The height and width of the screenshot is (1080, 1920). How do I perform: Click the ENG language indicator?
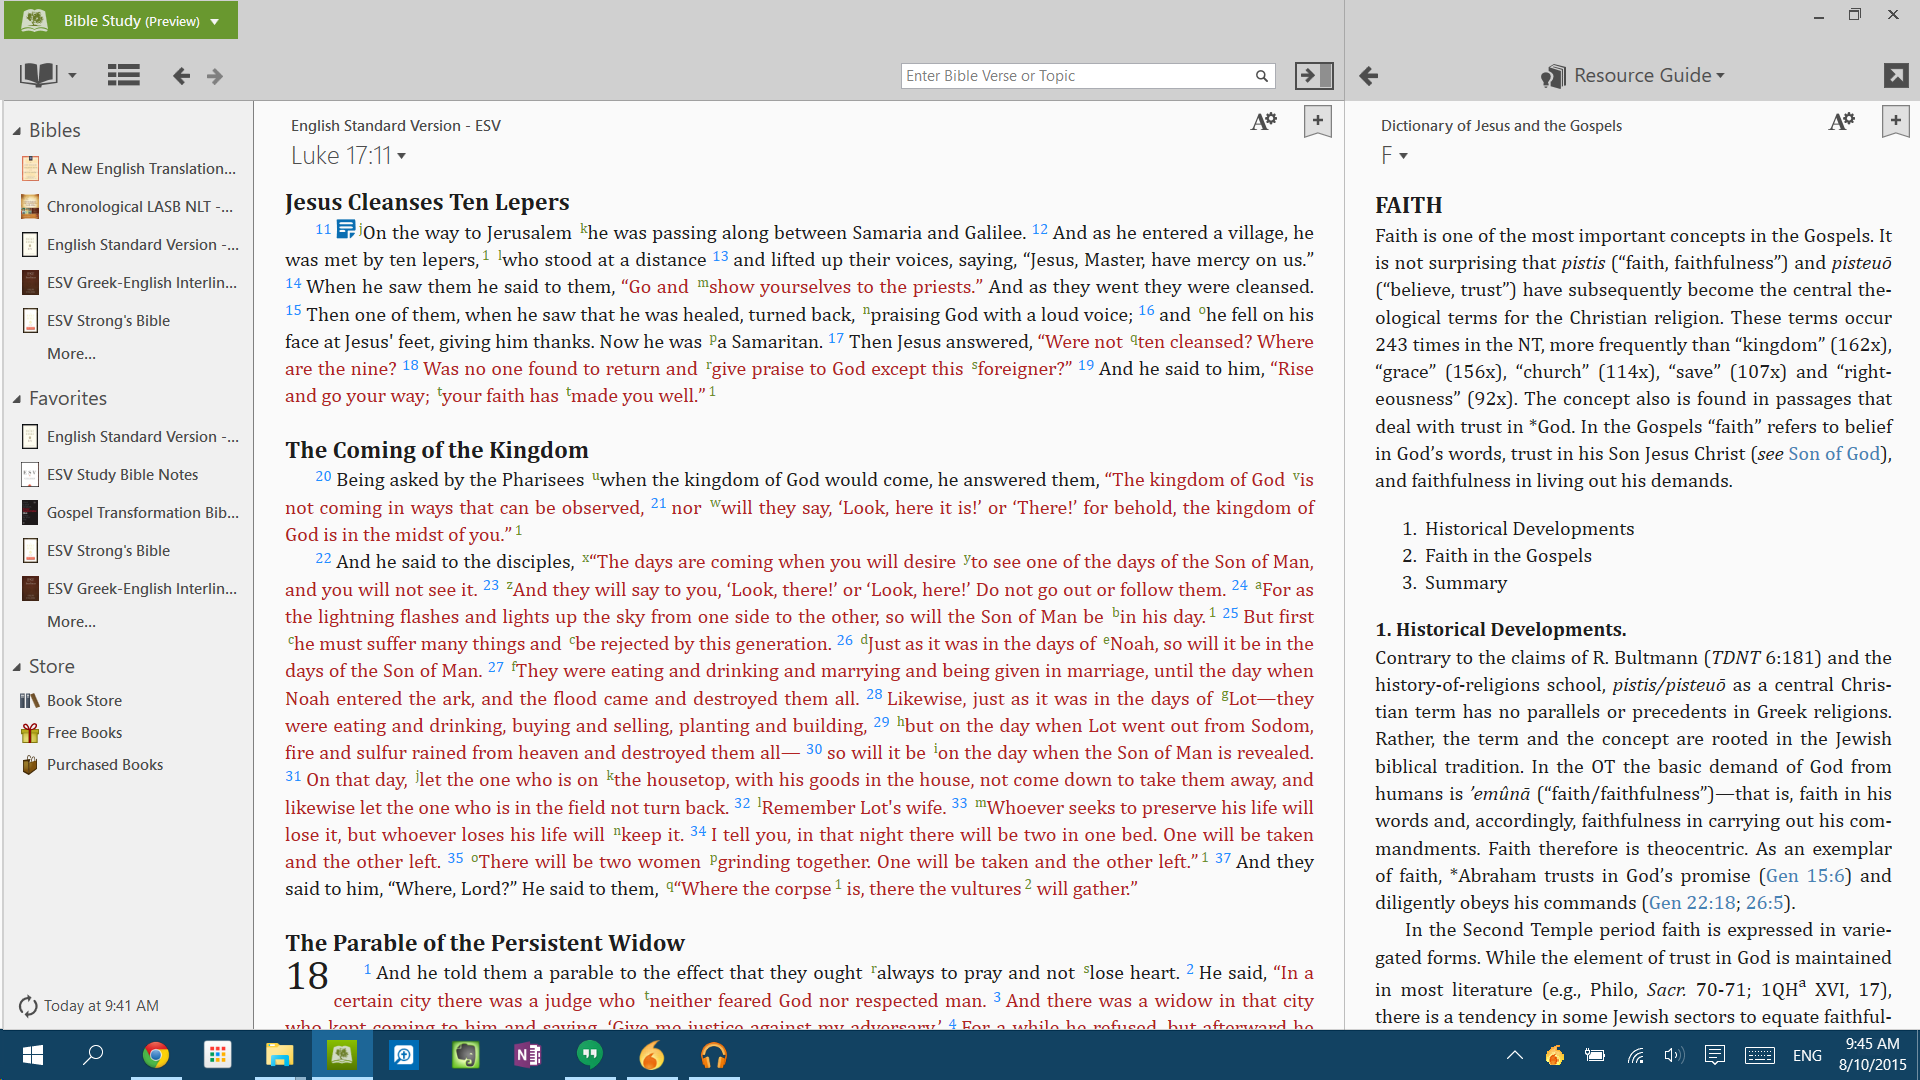pos(1807,1055)
